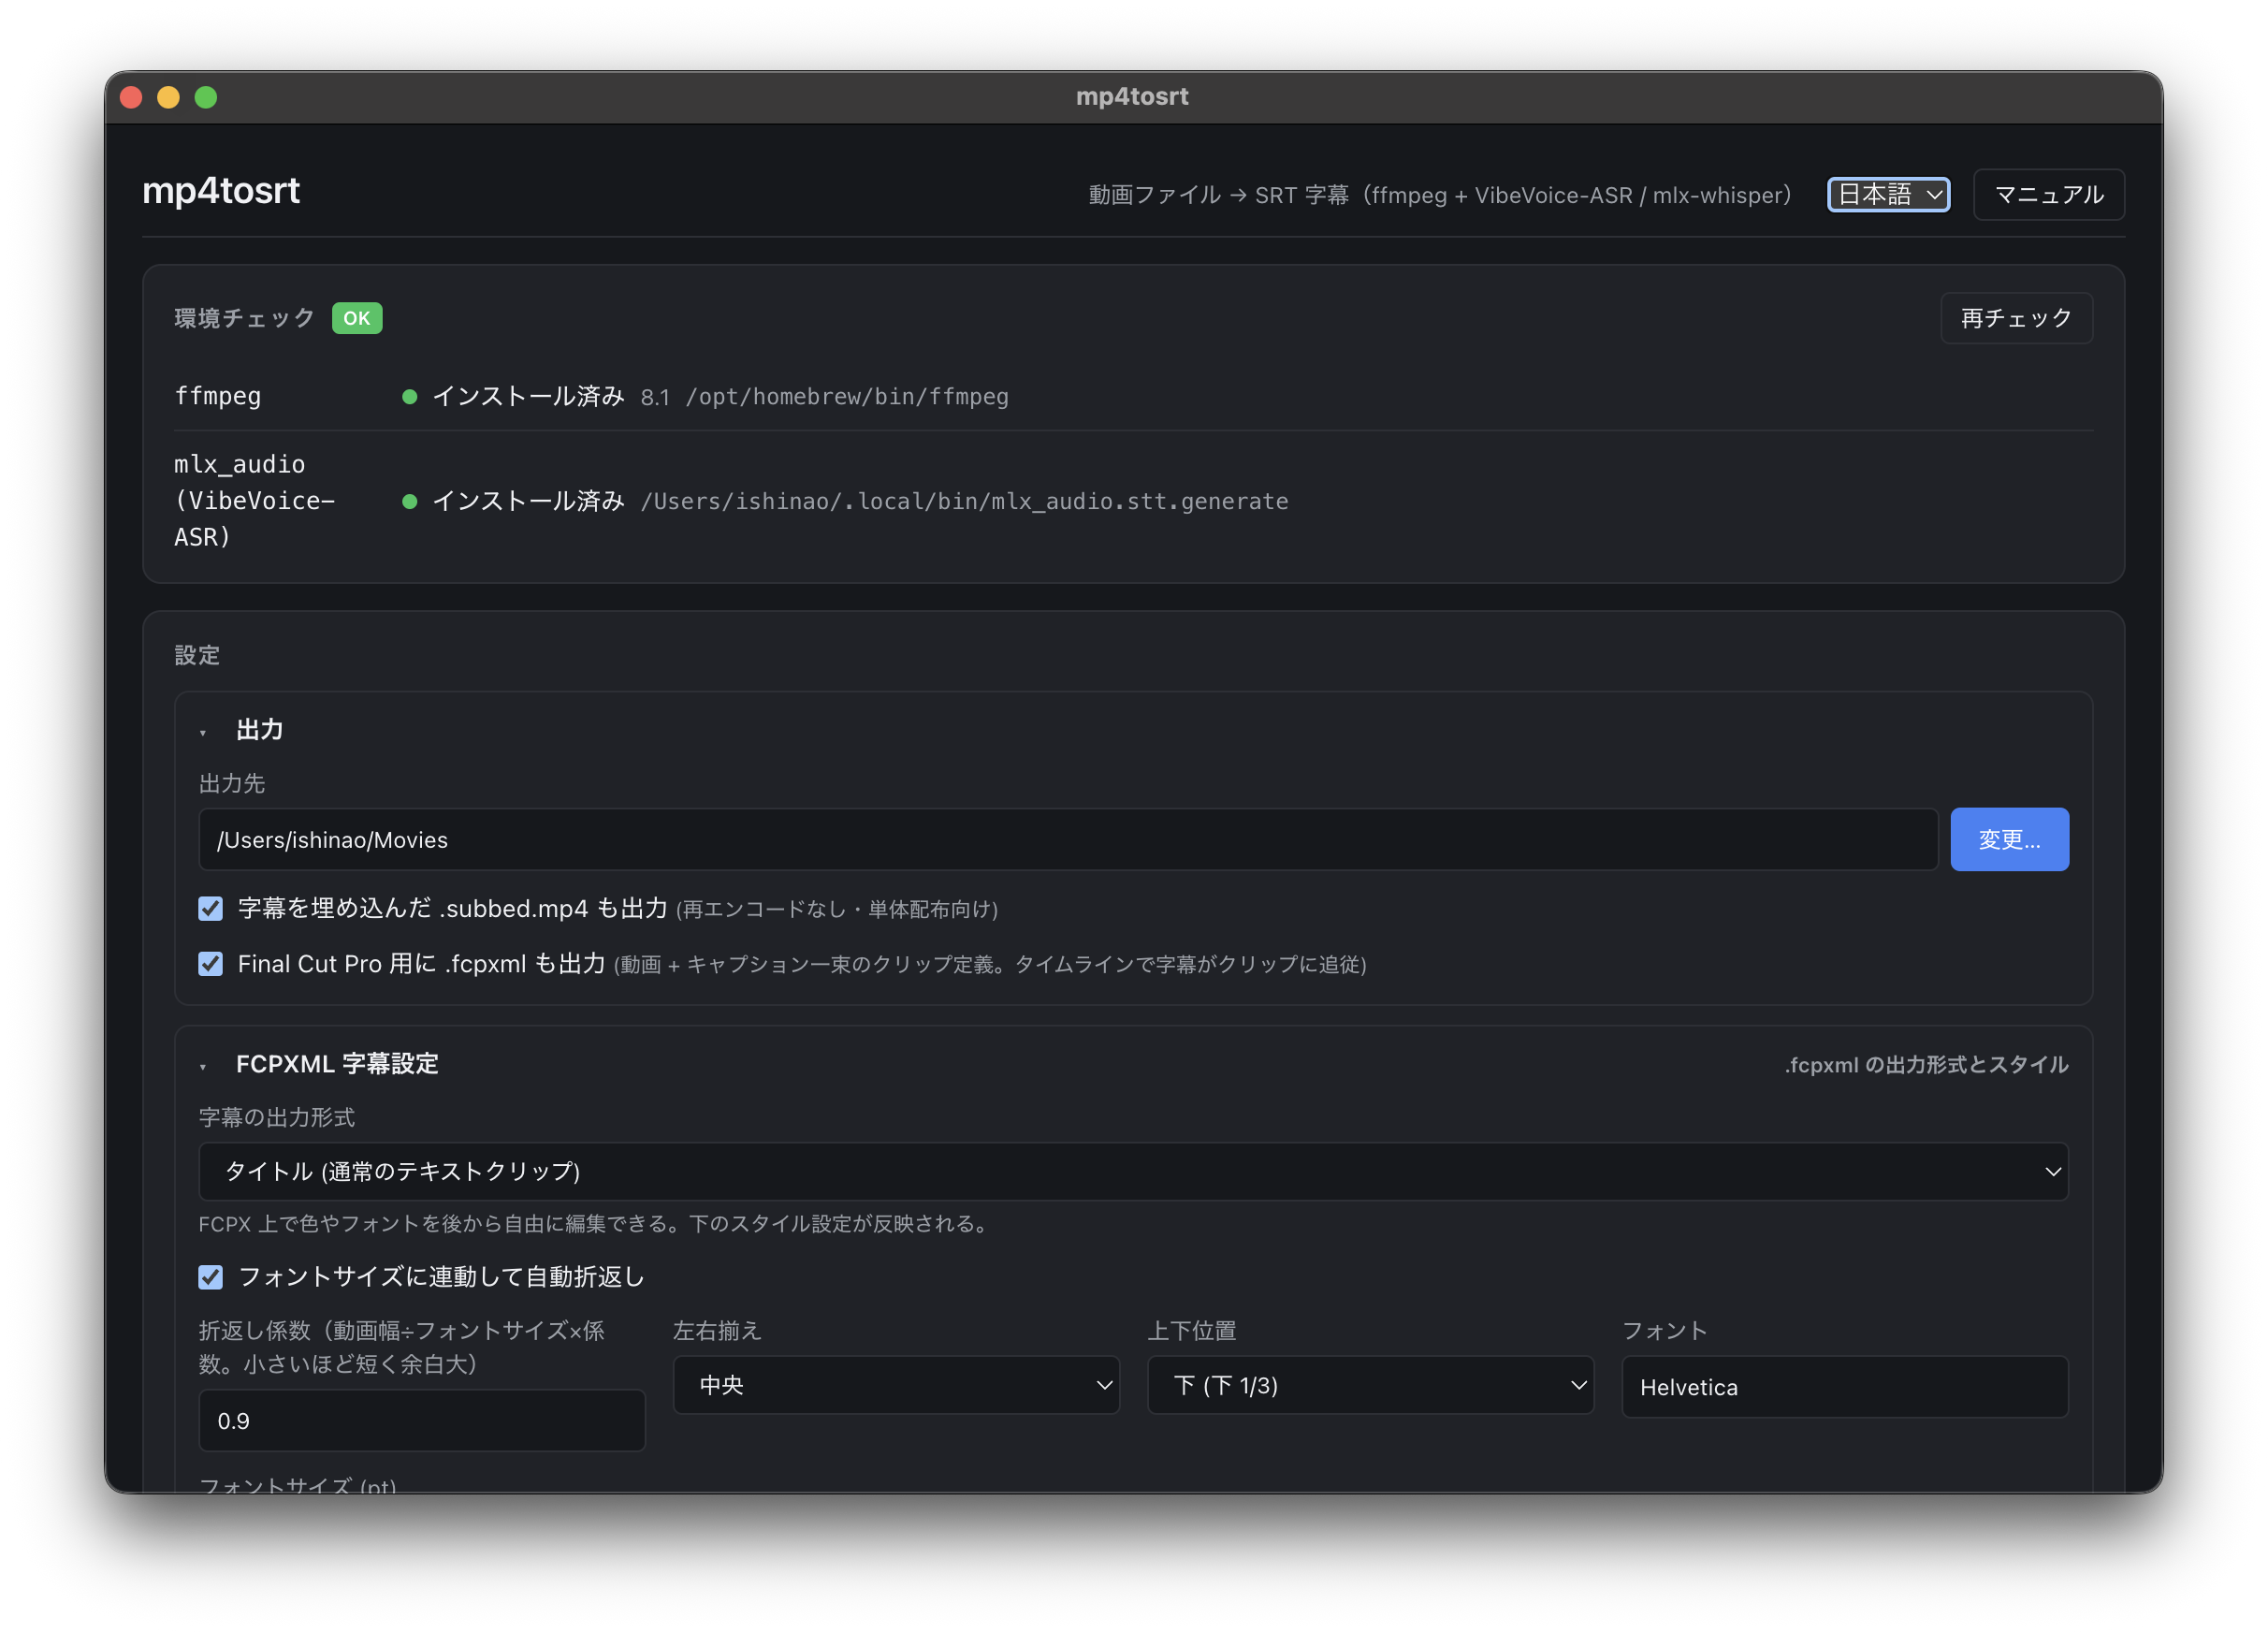Open the 日本語 language dropdown
The image size is (2268, 1632).
coord(1888,194)
